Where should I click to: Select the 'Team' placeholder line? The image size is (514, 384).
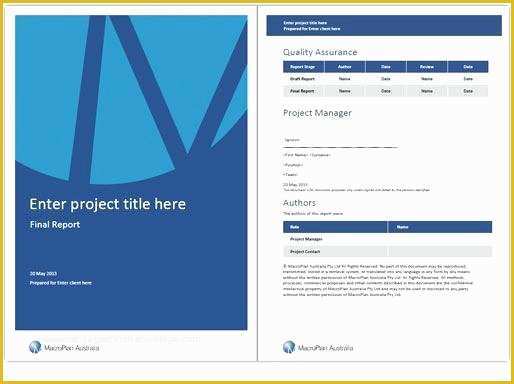tap(290, 175)
